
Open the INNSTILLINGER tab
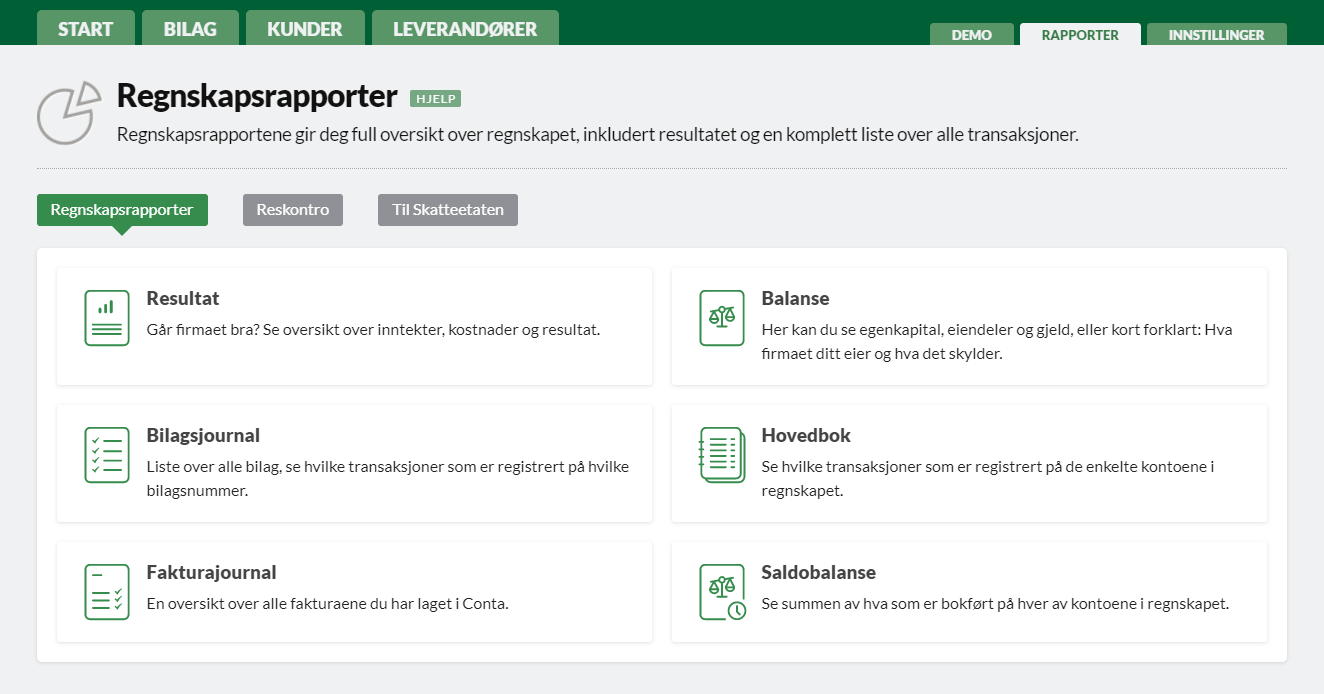1217,34
